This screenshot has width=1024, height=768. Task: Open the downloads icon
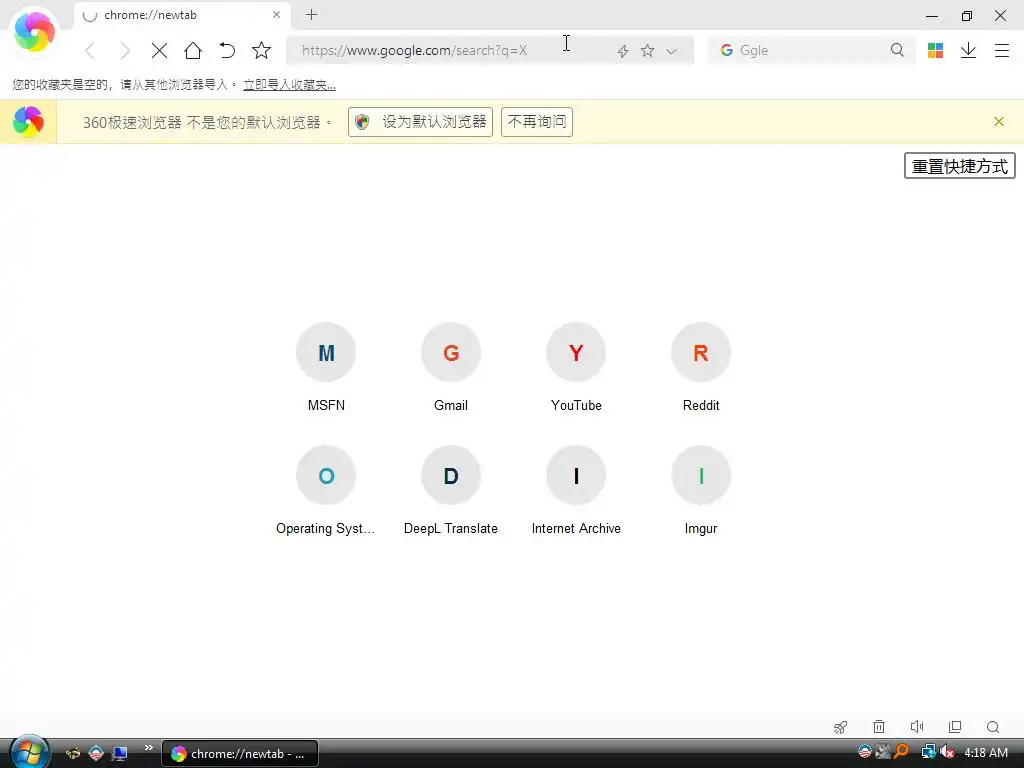(968, 50)
